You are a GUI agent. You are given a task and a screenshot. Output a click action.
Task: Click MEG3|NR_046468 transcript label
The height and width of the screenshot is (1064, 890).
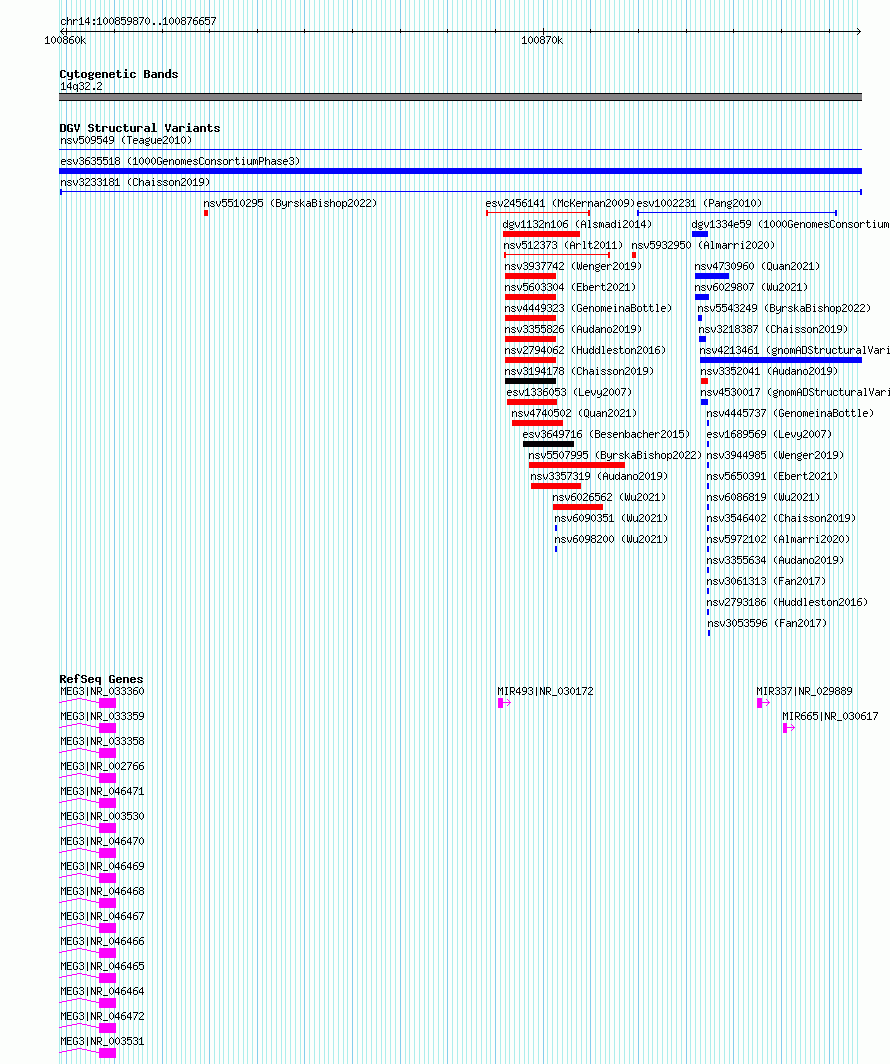coord(102,892)
